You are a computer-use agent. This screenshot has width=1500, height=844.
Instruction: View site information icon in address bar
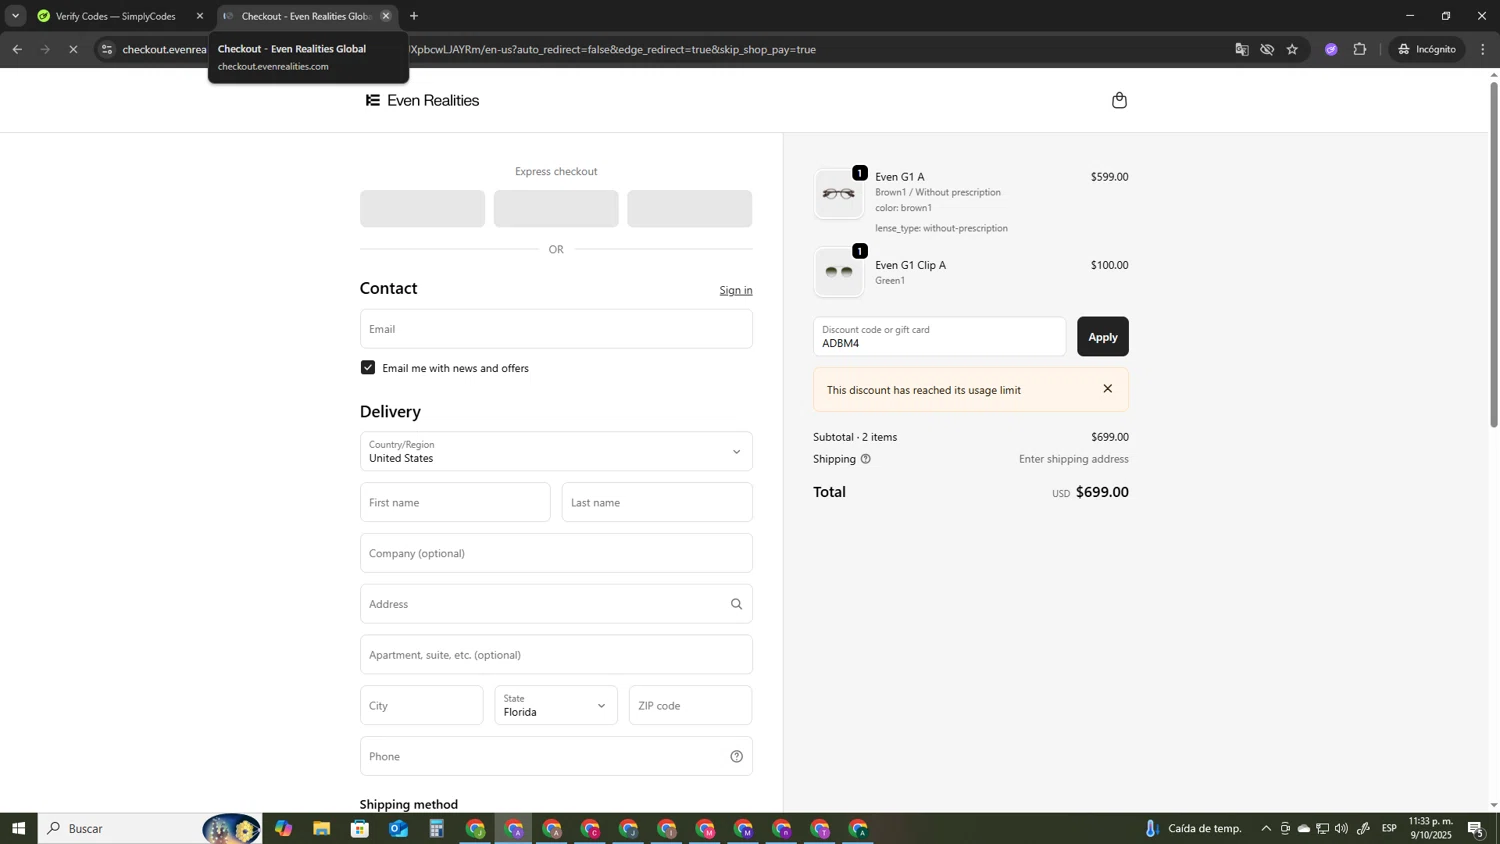[107, 49]
